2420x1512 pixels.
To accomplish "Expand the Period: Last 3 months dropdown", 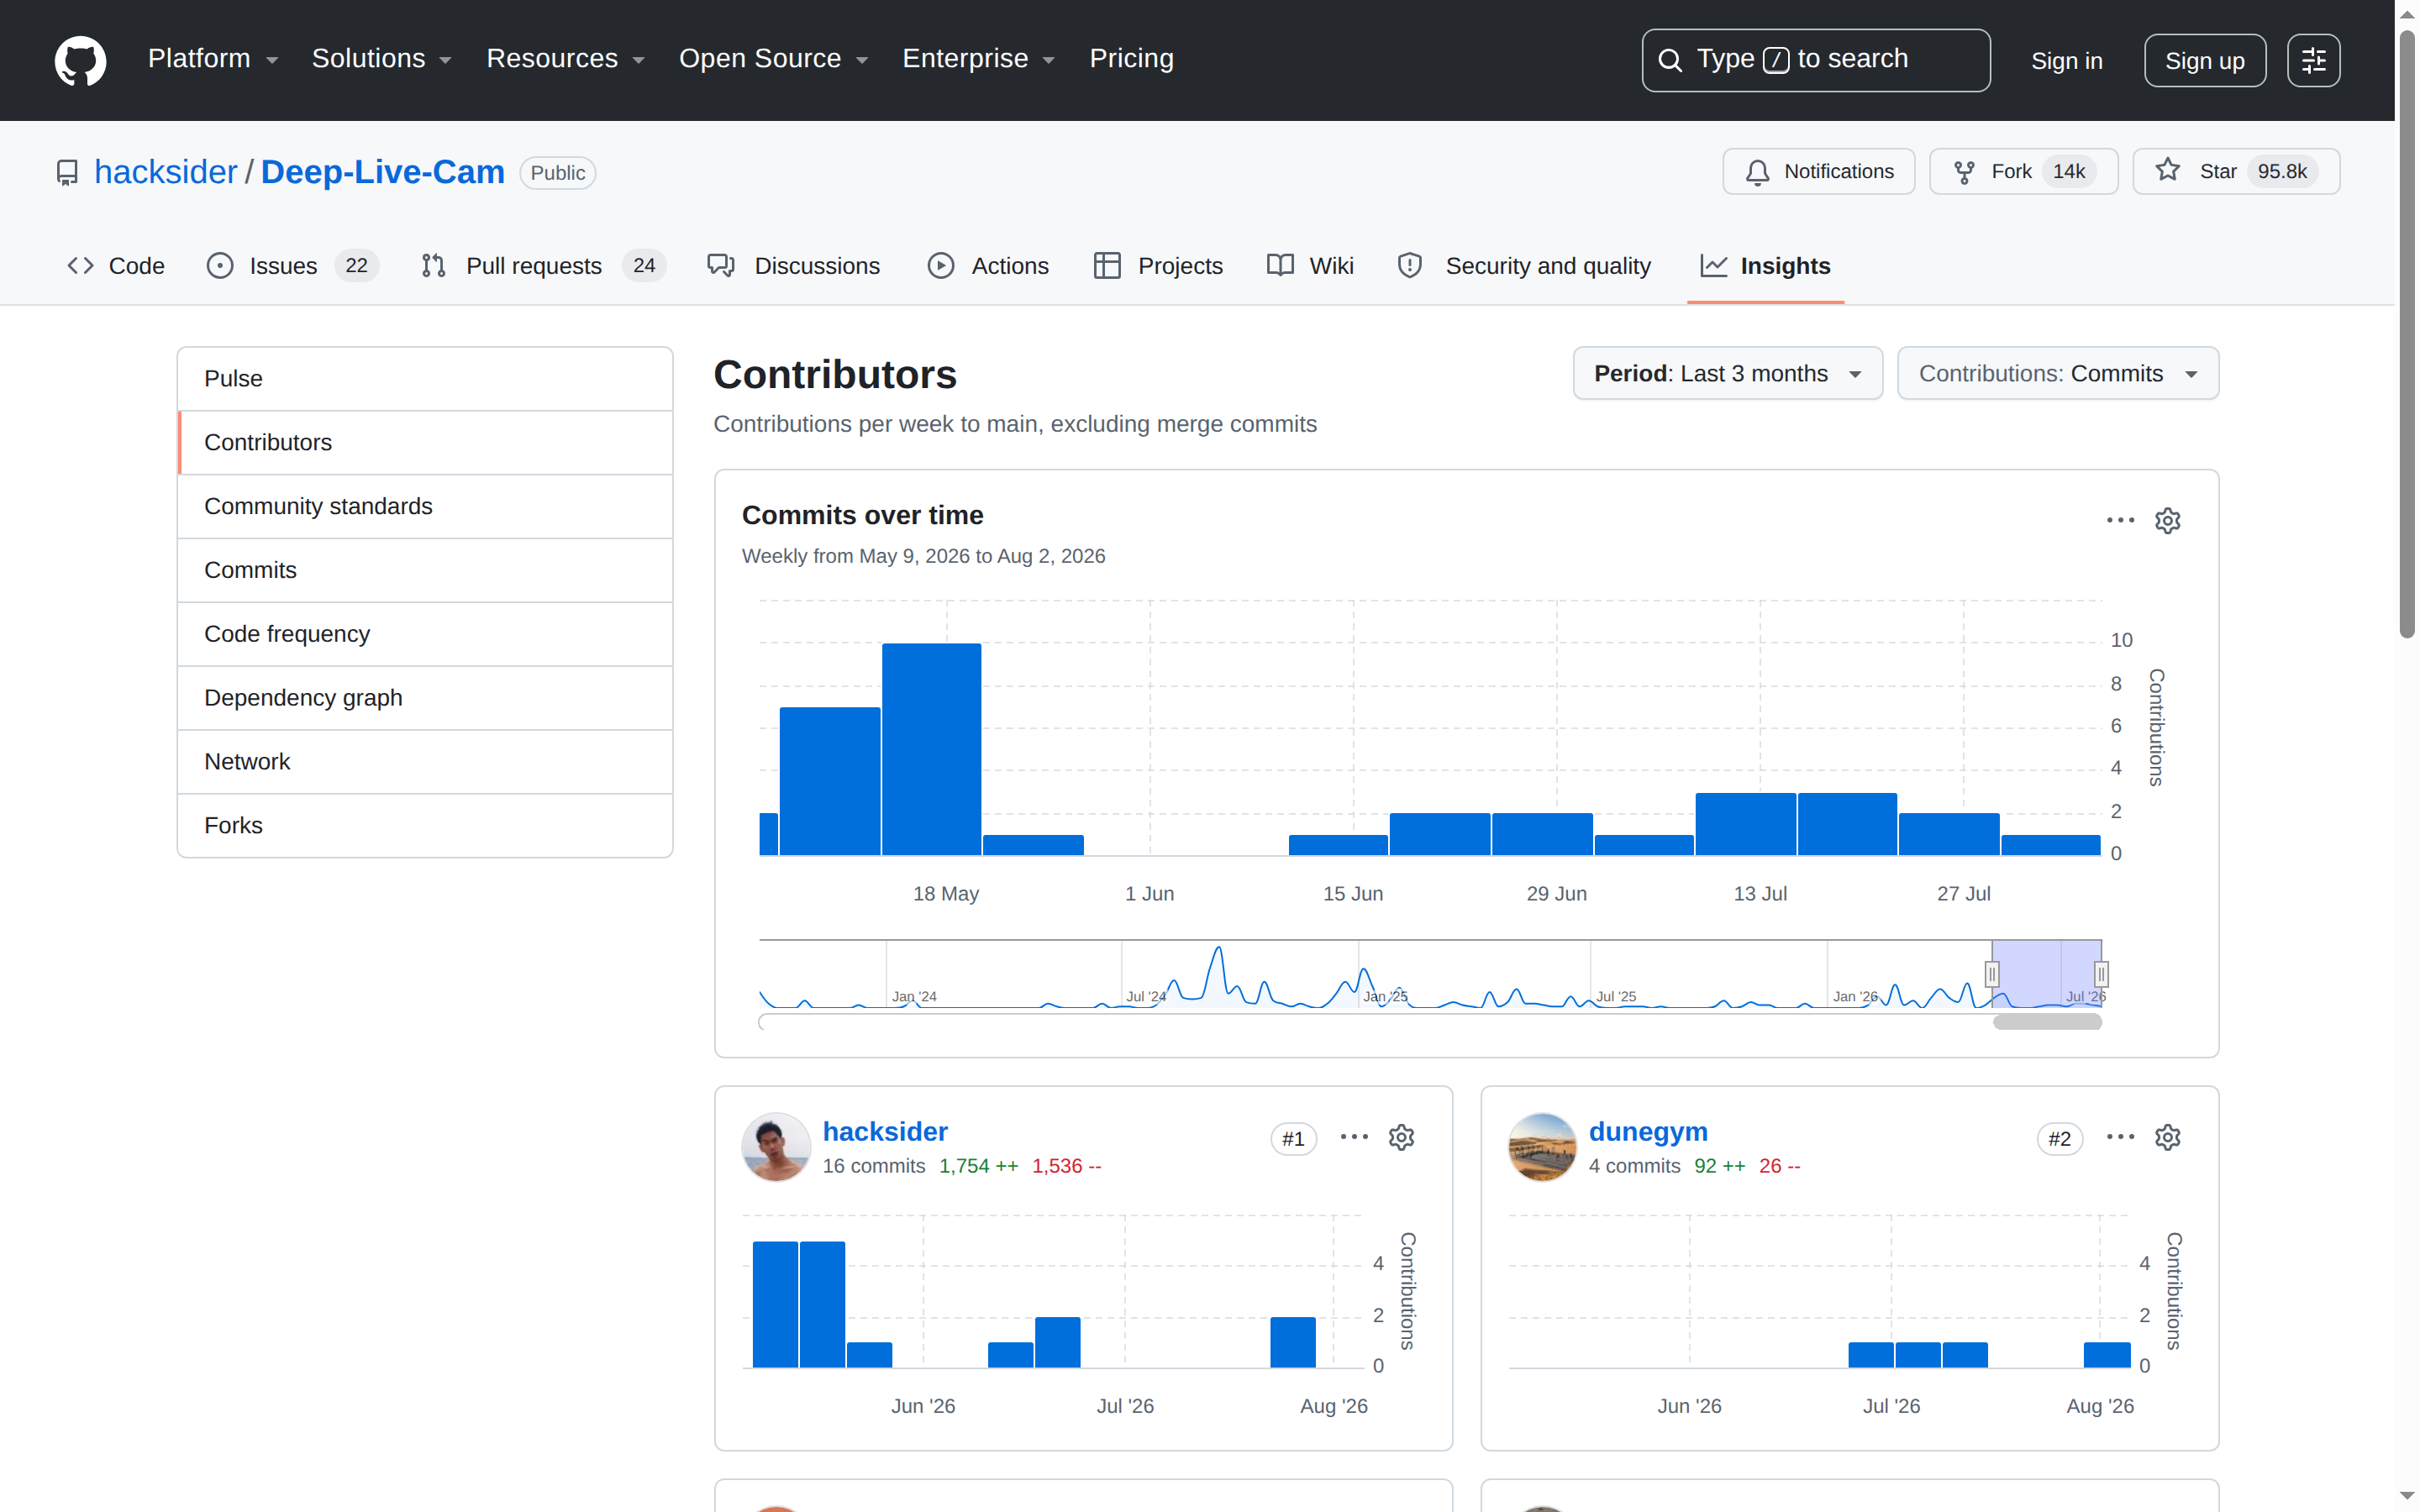I will (x=1727, y=374).
